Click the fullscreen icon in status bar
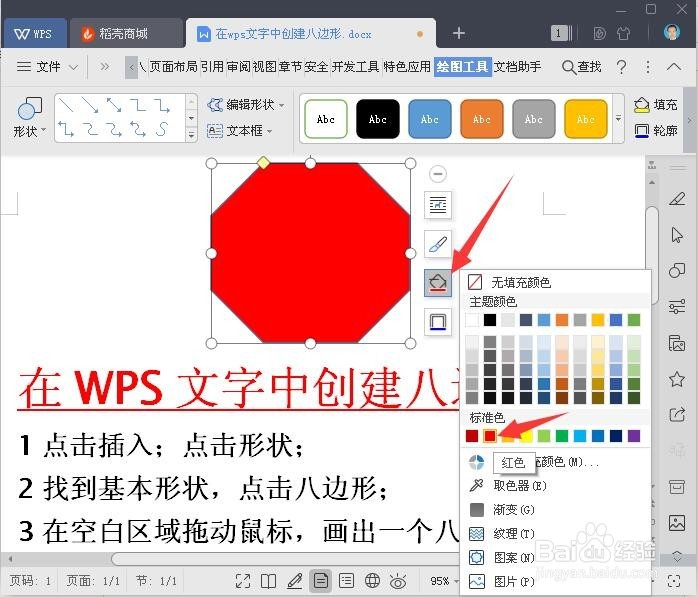The width and height of the screenshot is (698, 597). pos(243,581)
